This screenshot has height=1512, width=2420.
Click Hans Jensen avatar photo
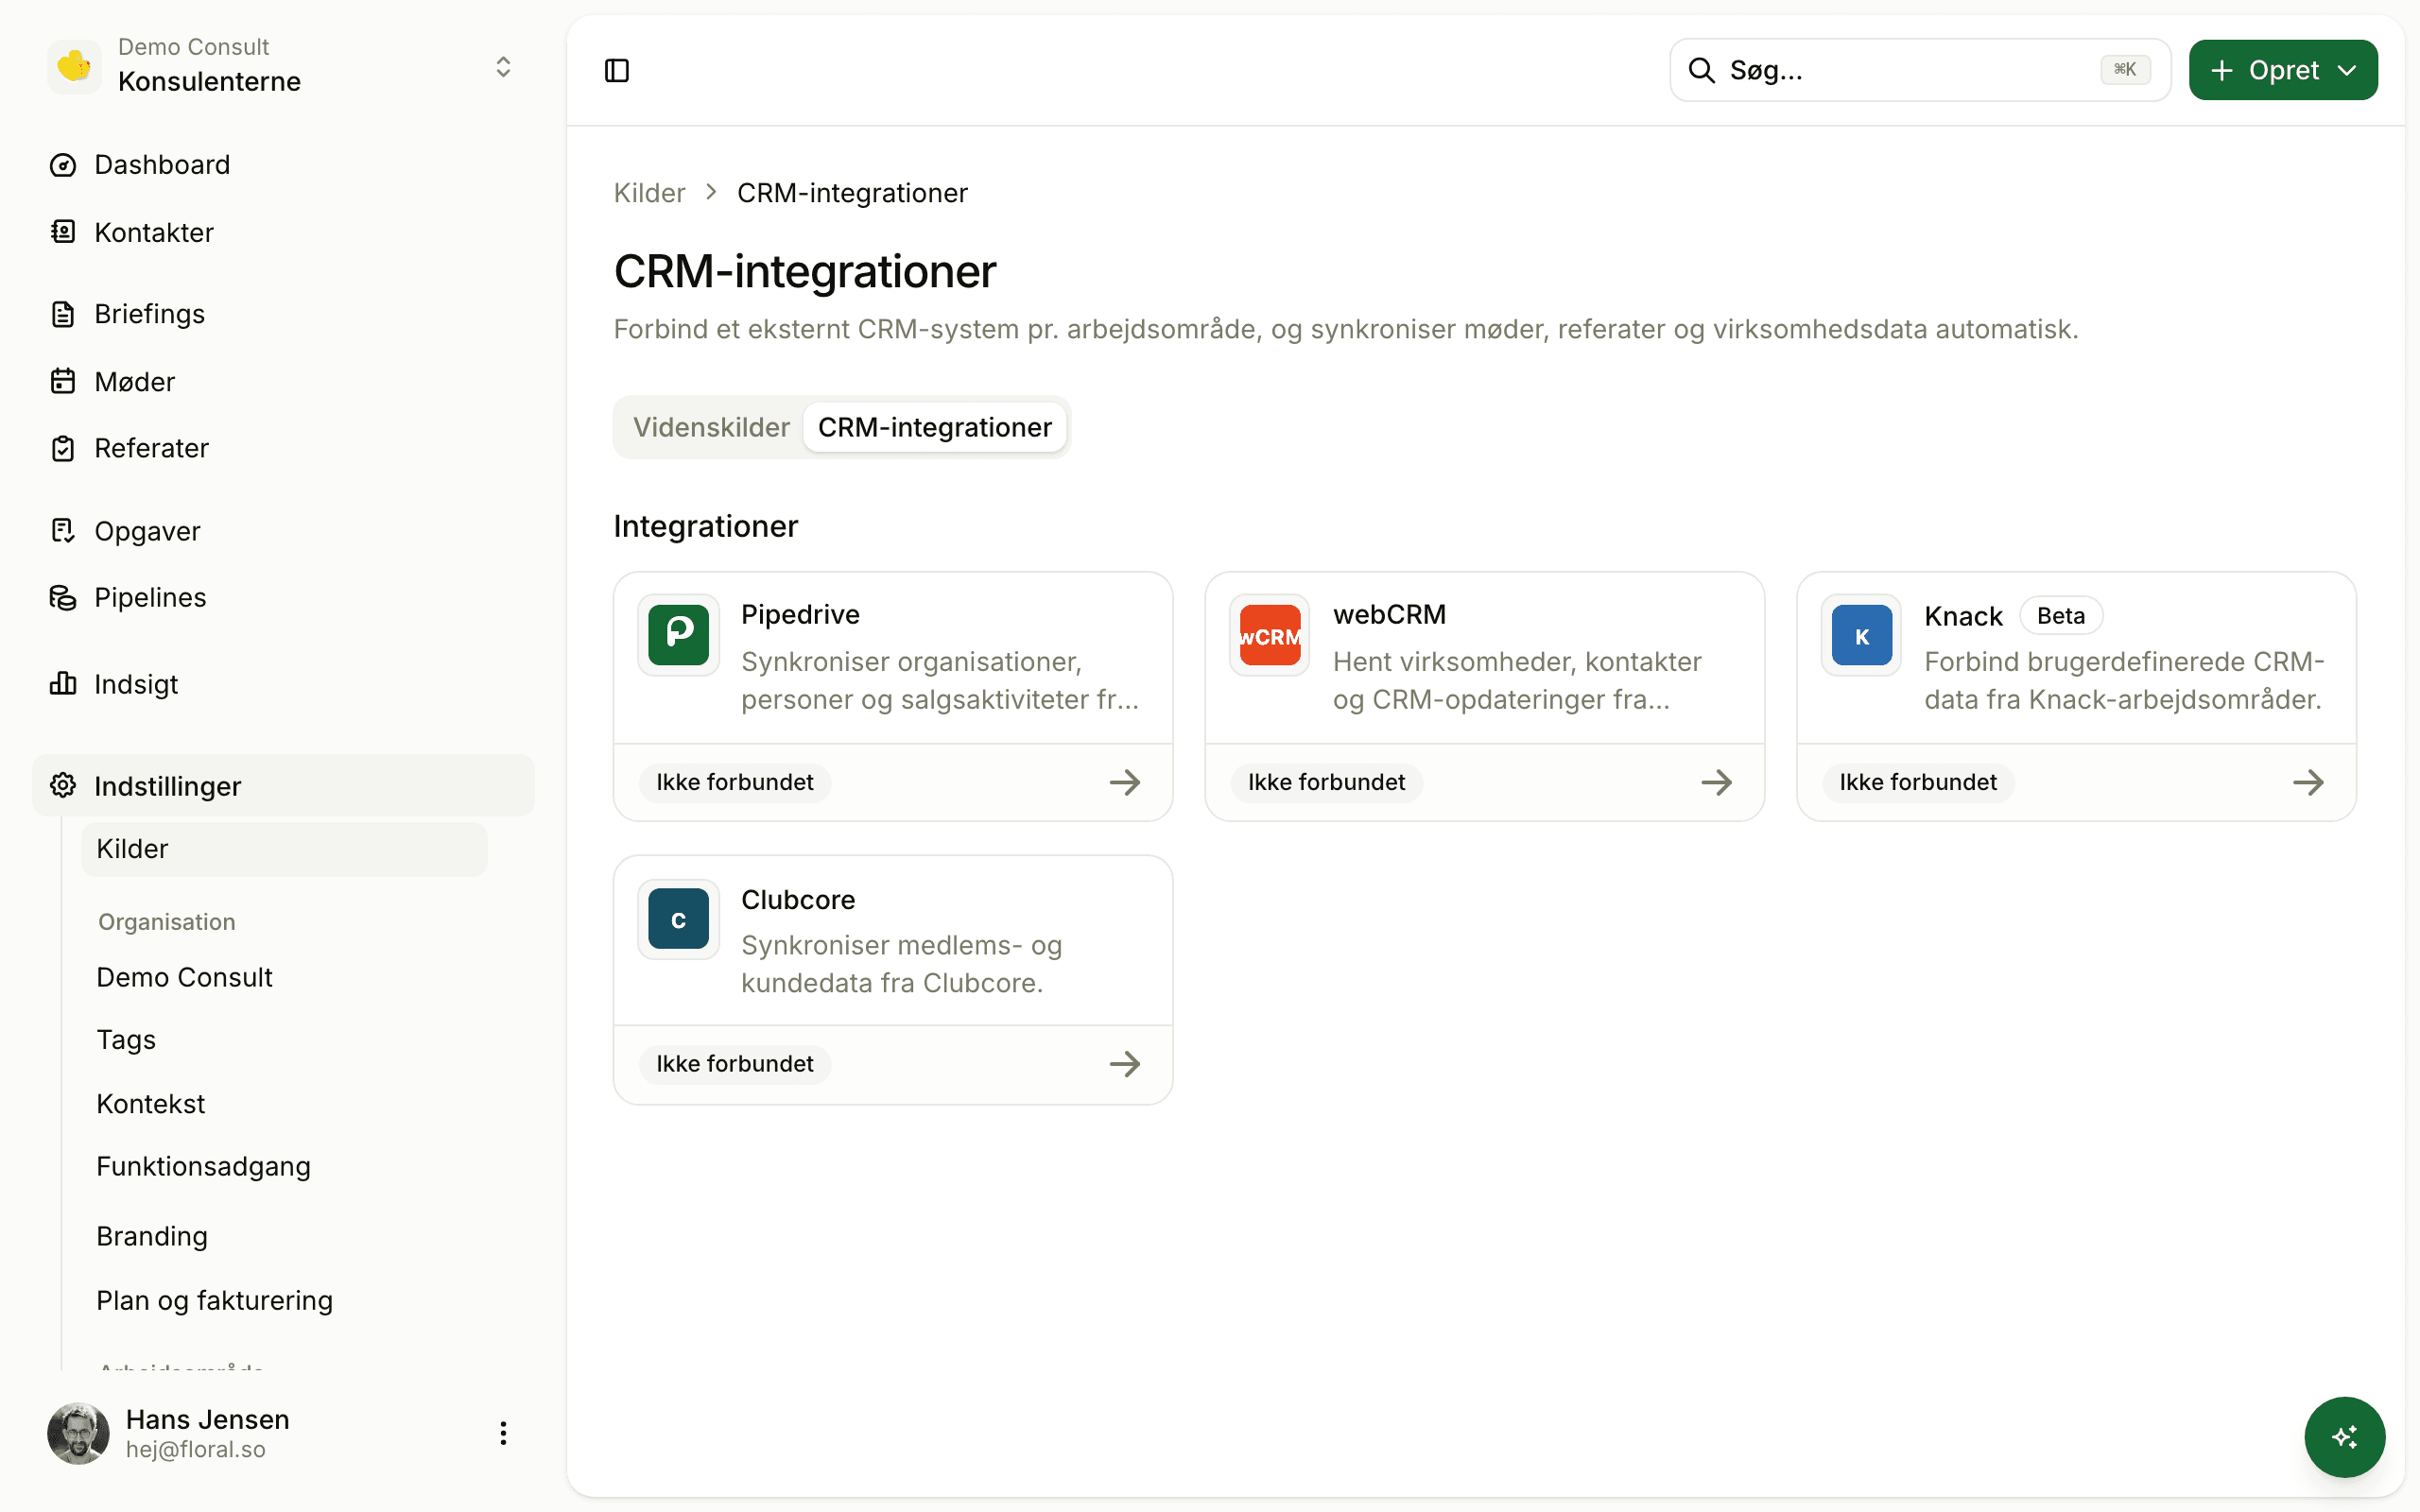(78, 1433)
